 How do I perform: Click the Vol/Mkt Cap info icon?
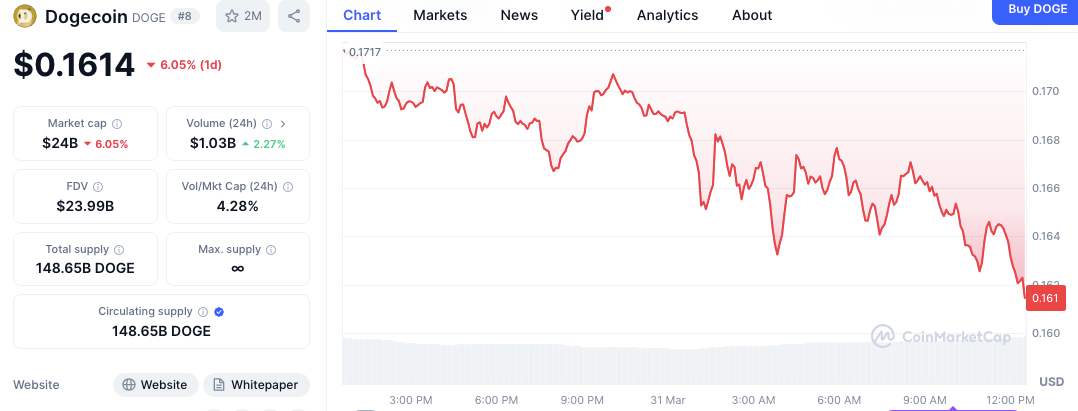click(x=289, y=187)
